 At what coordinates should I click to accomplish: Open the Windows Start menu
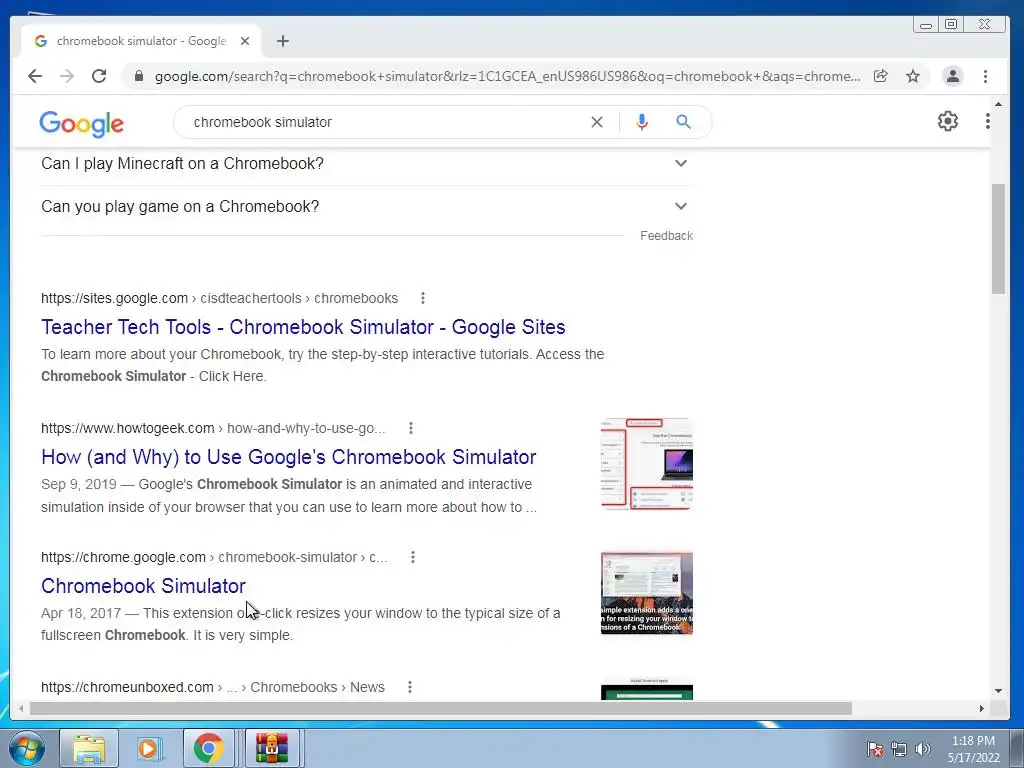coord(26,748)
